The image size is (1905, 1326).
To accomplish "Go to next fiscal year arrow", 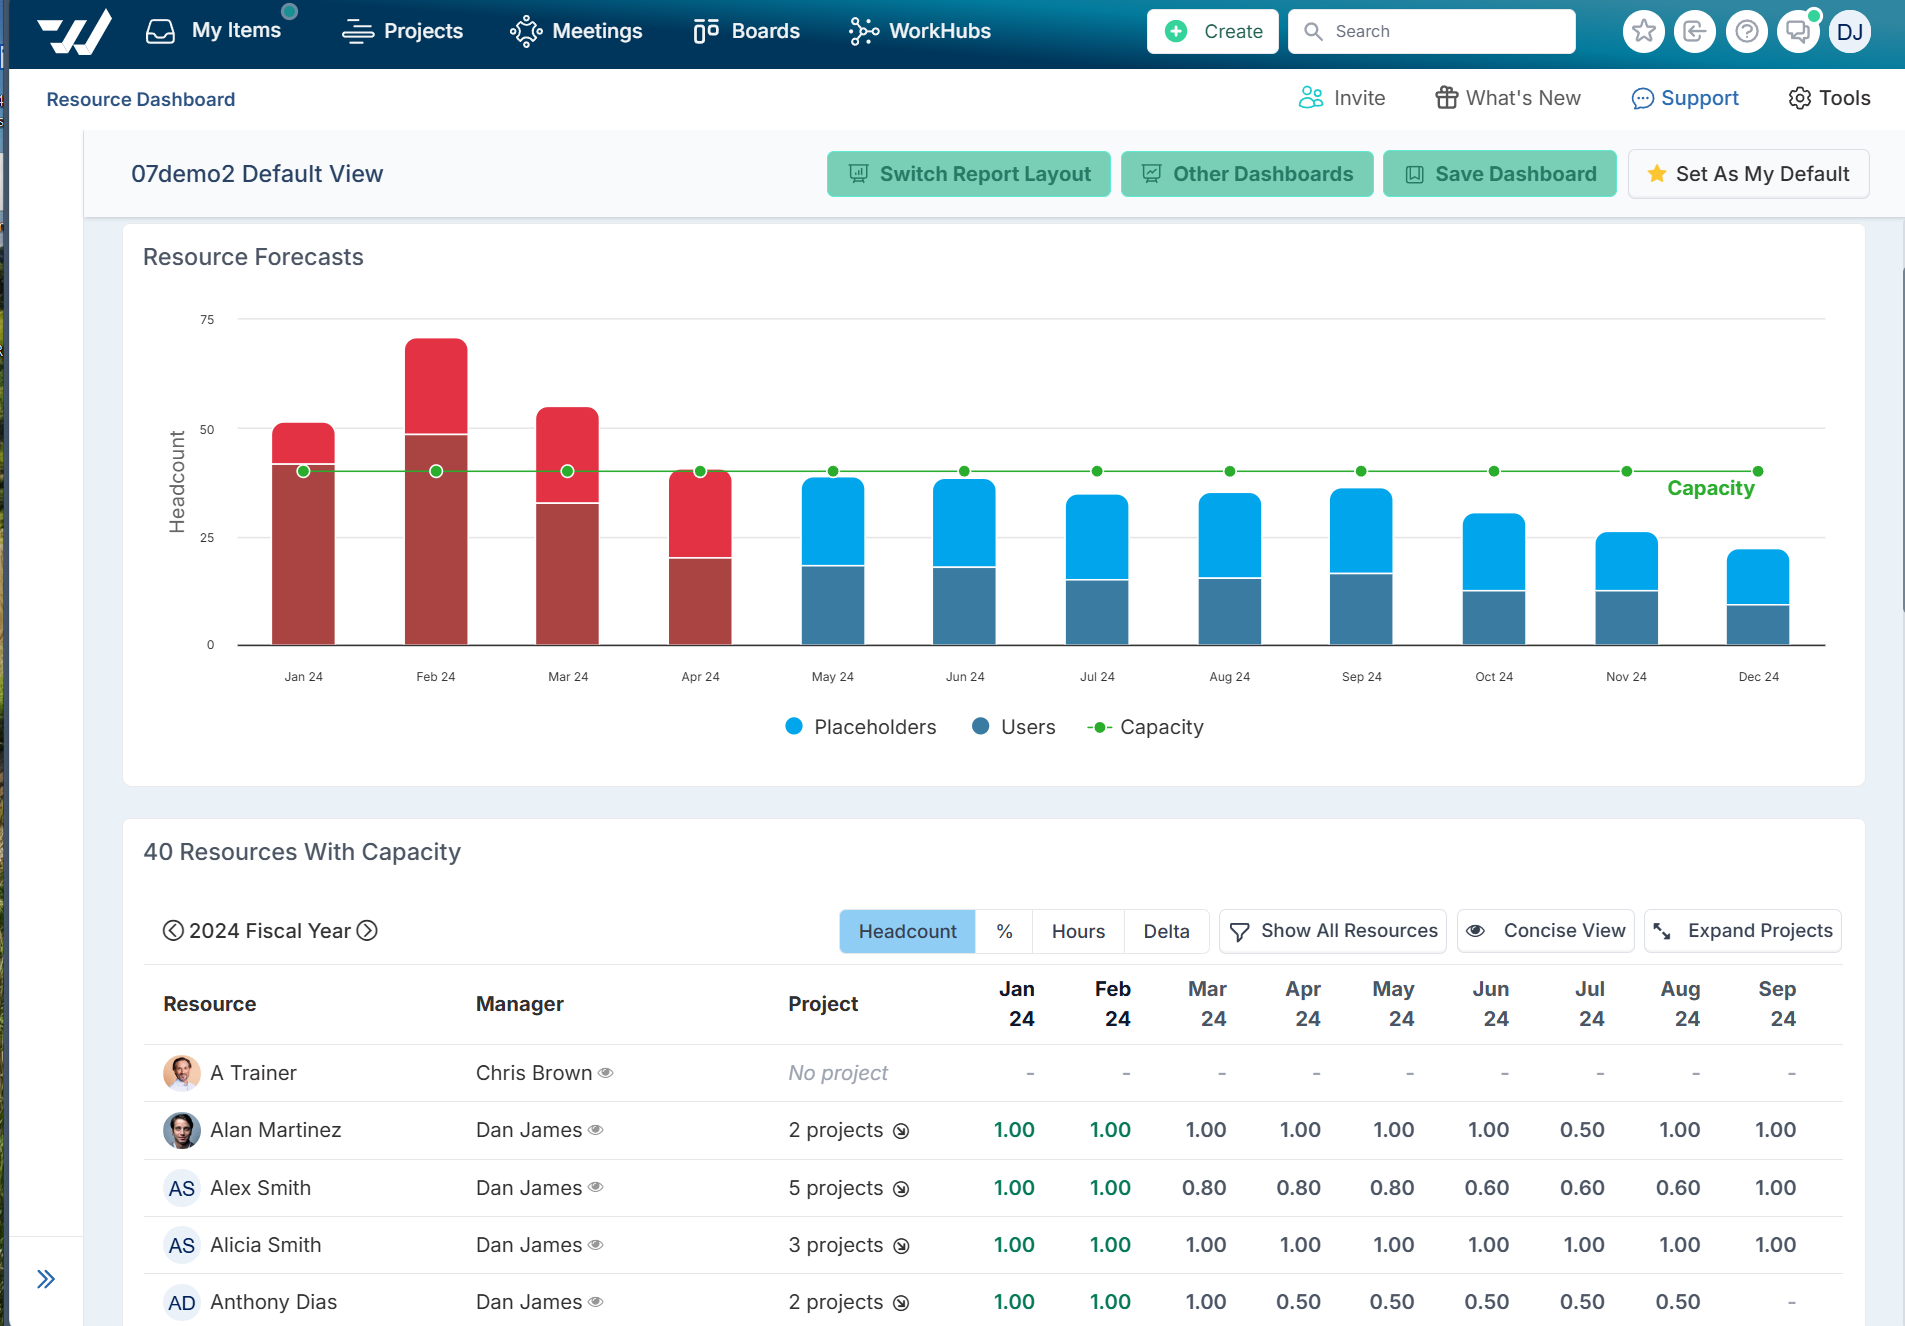I will [368, 931].
